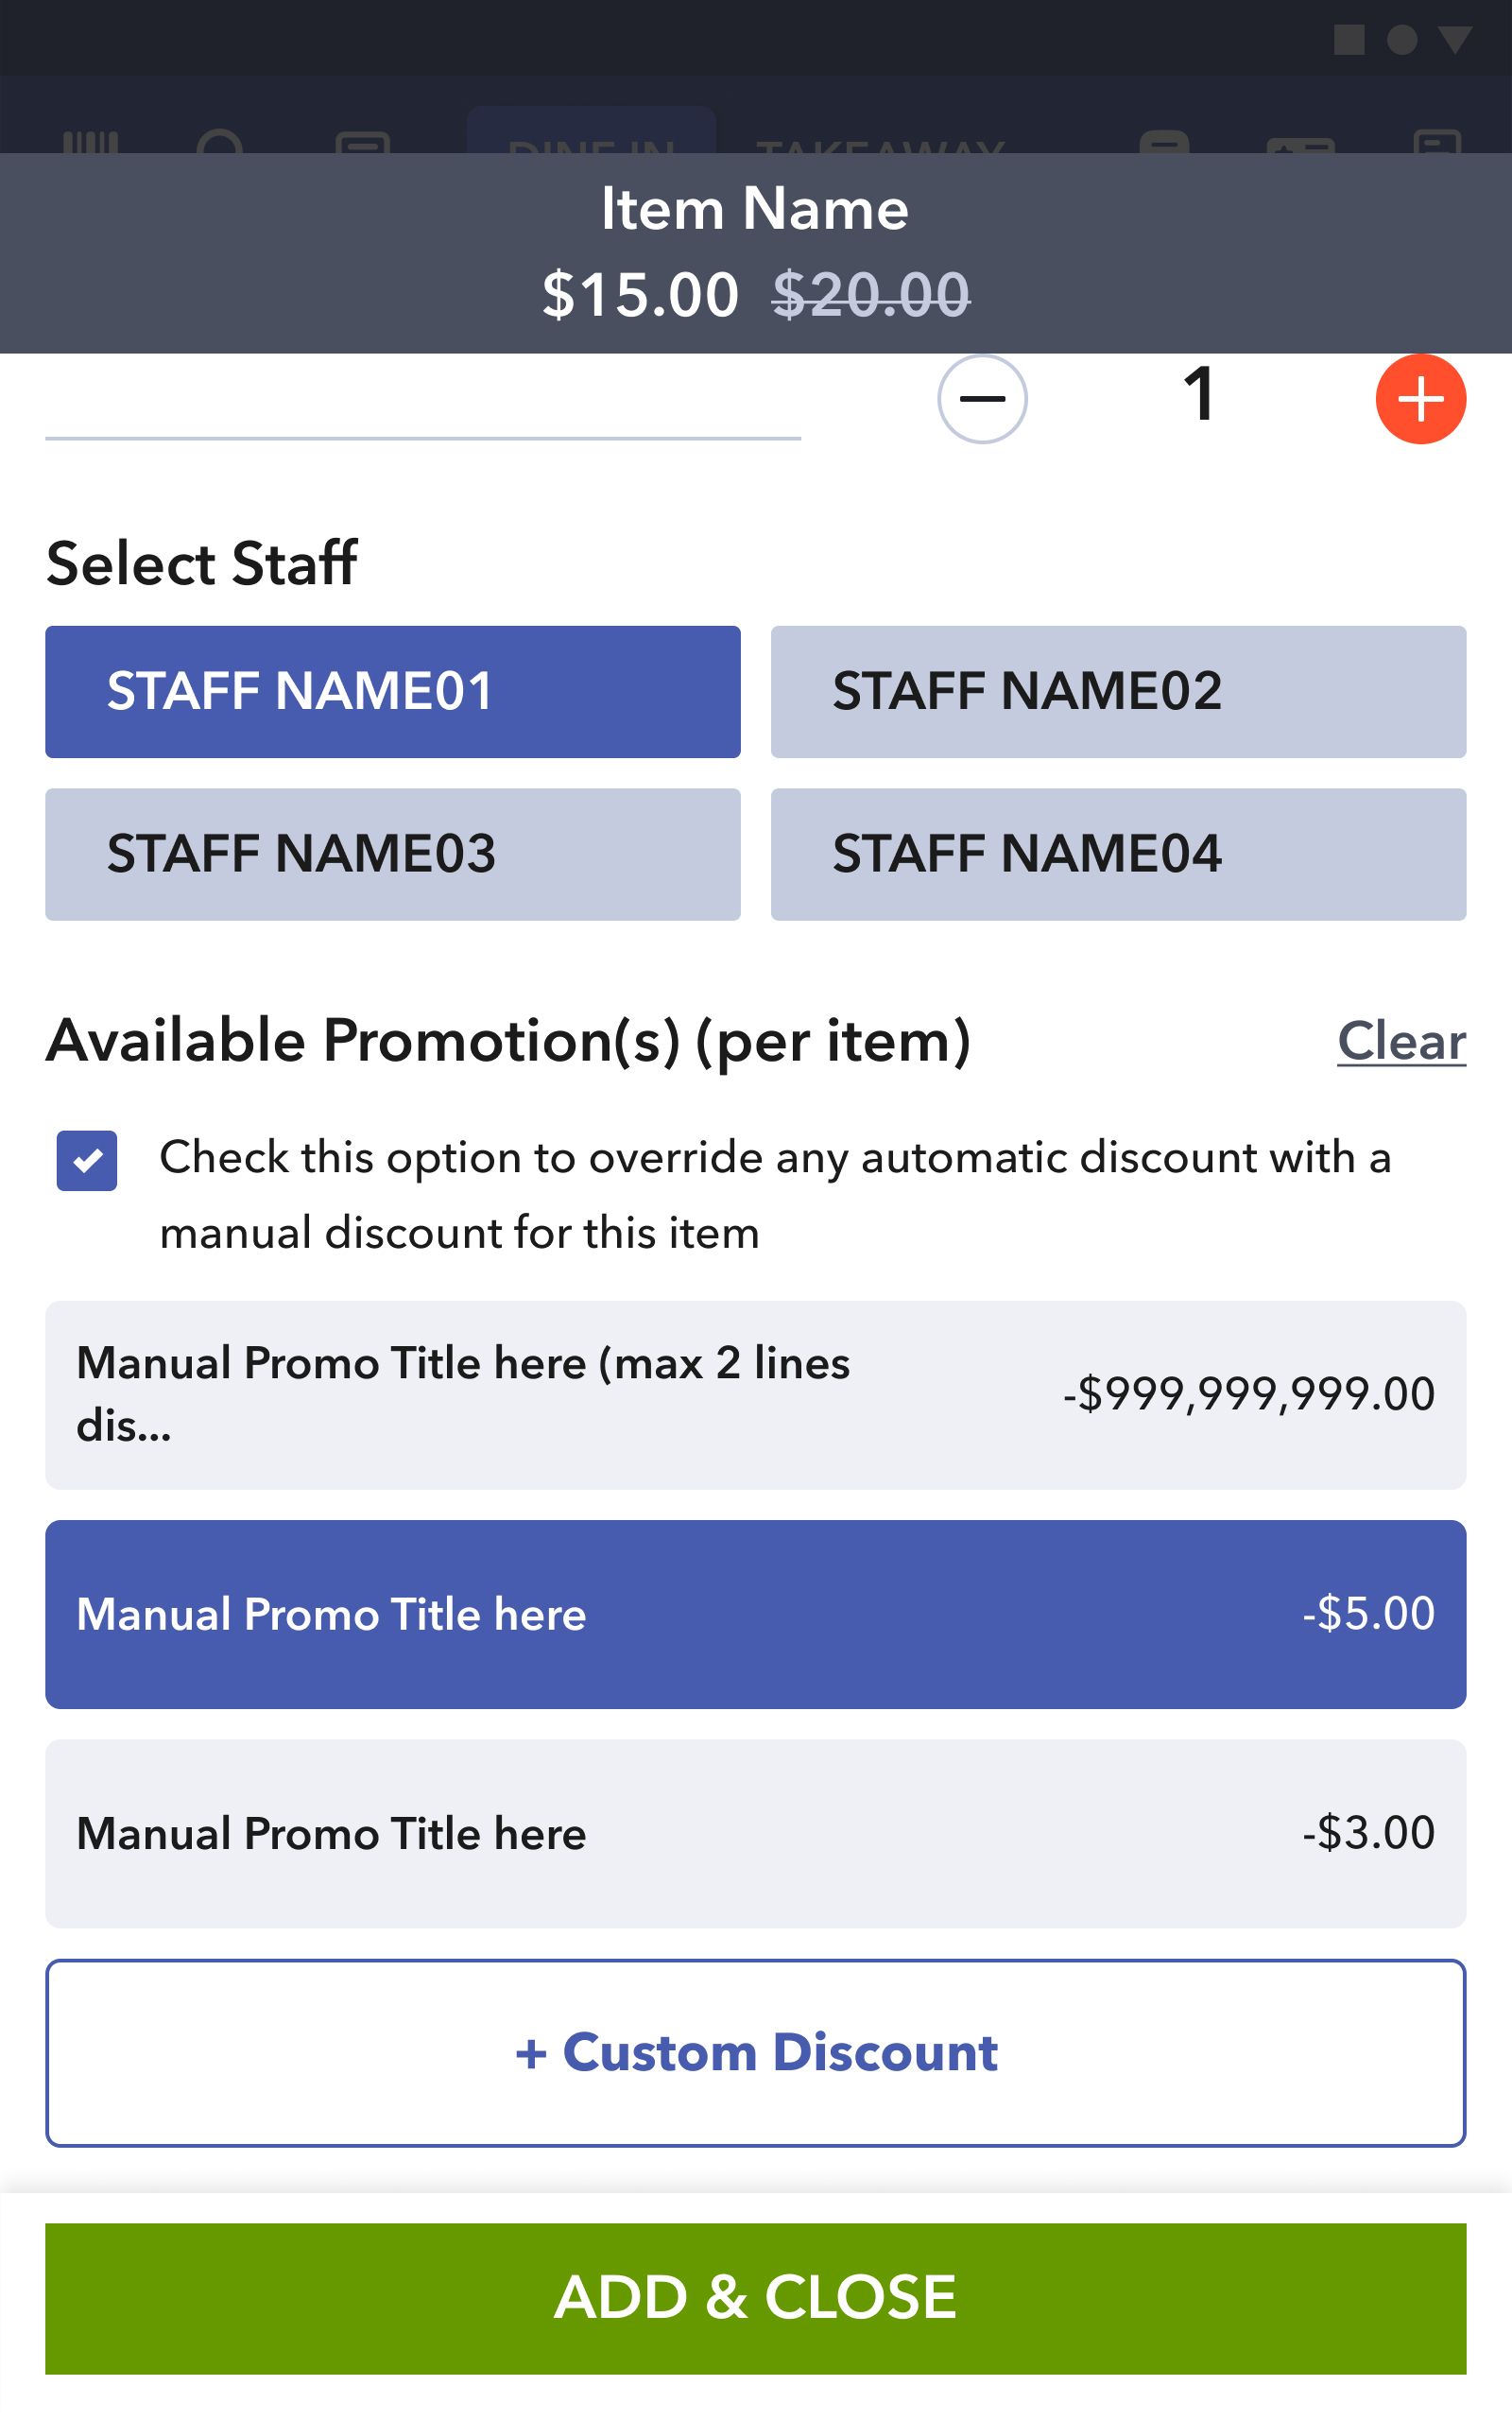Viewport: 1512px width, 2420px height.
Task: Select the -$3.00 manual promo
Action: click(x=756, y=1833)
